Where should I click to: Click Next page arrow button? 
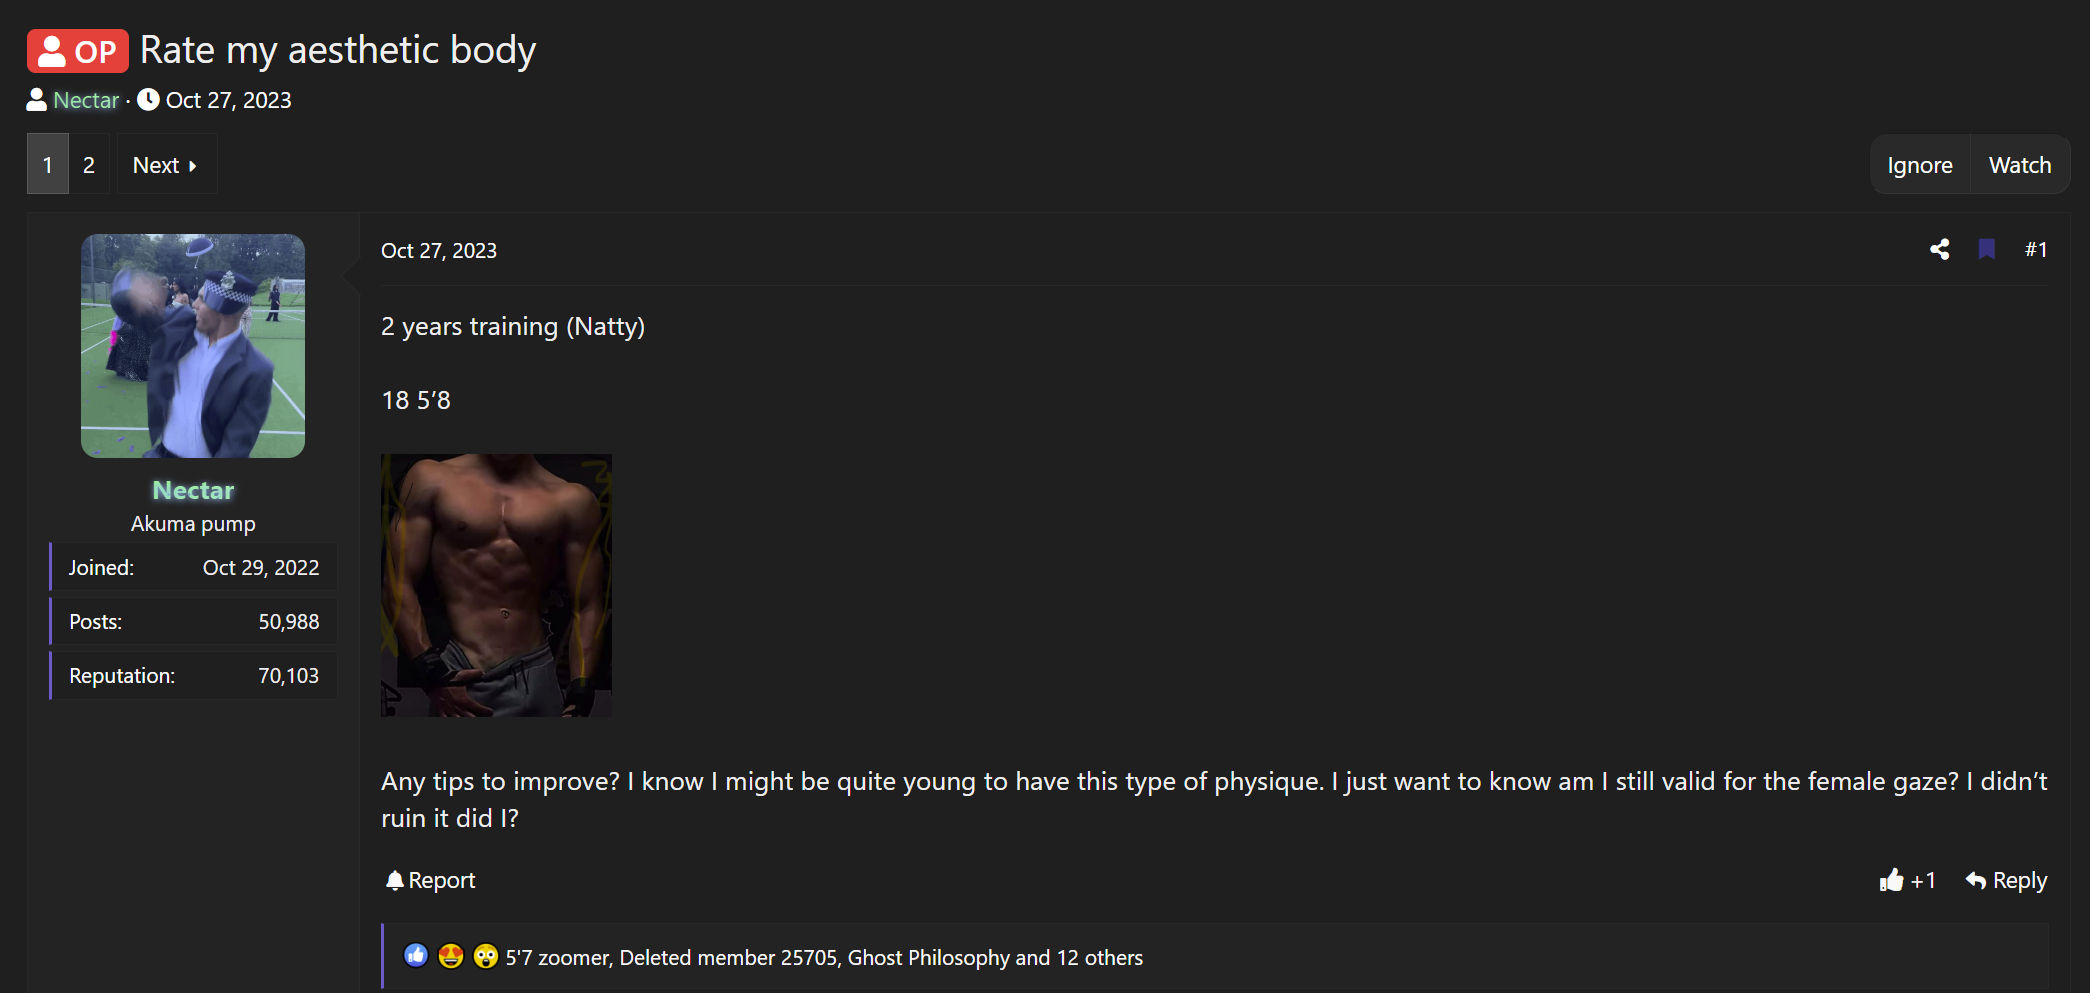pyautogui.click(x=165, y=165)
